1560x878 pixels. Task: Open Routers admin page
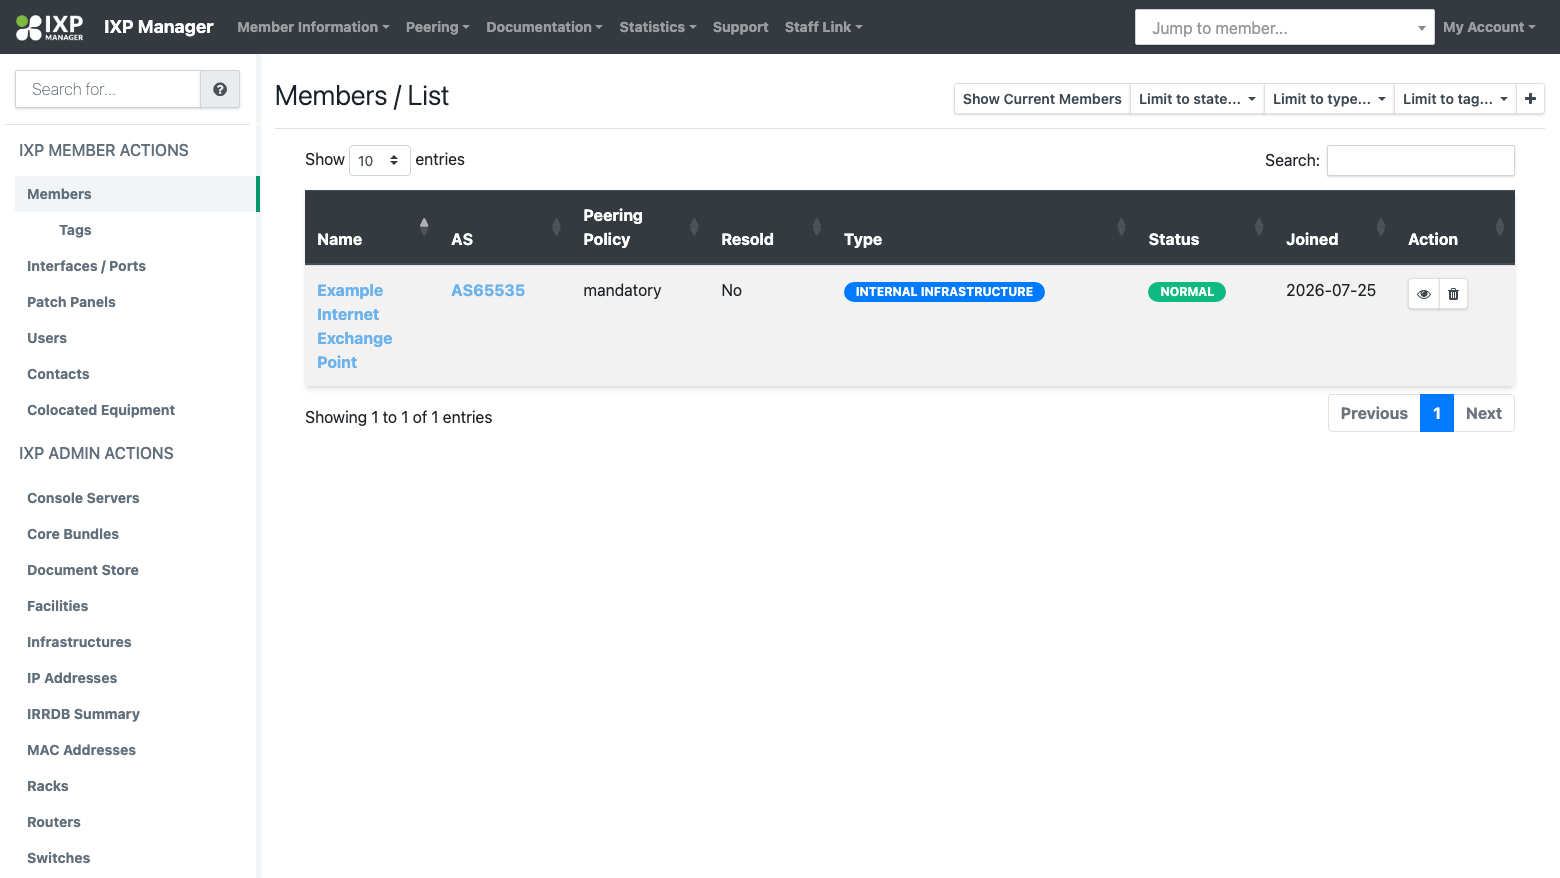[54, 822]
